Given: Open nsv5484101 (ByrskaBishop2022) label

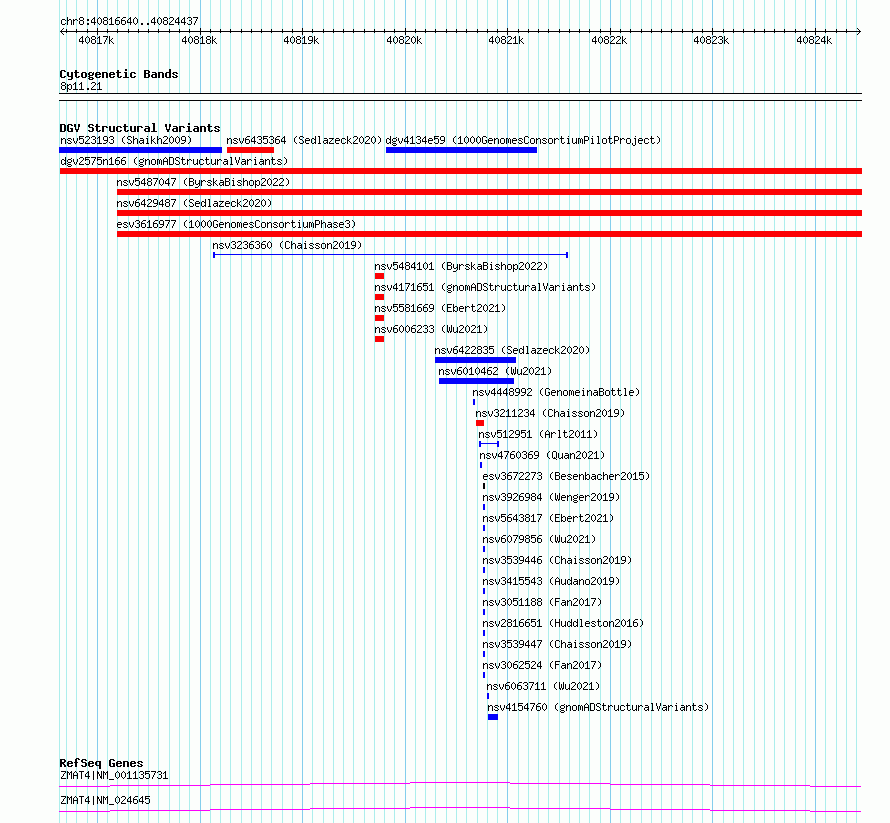Looking at the screenshot, I should click(461, 266).
